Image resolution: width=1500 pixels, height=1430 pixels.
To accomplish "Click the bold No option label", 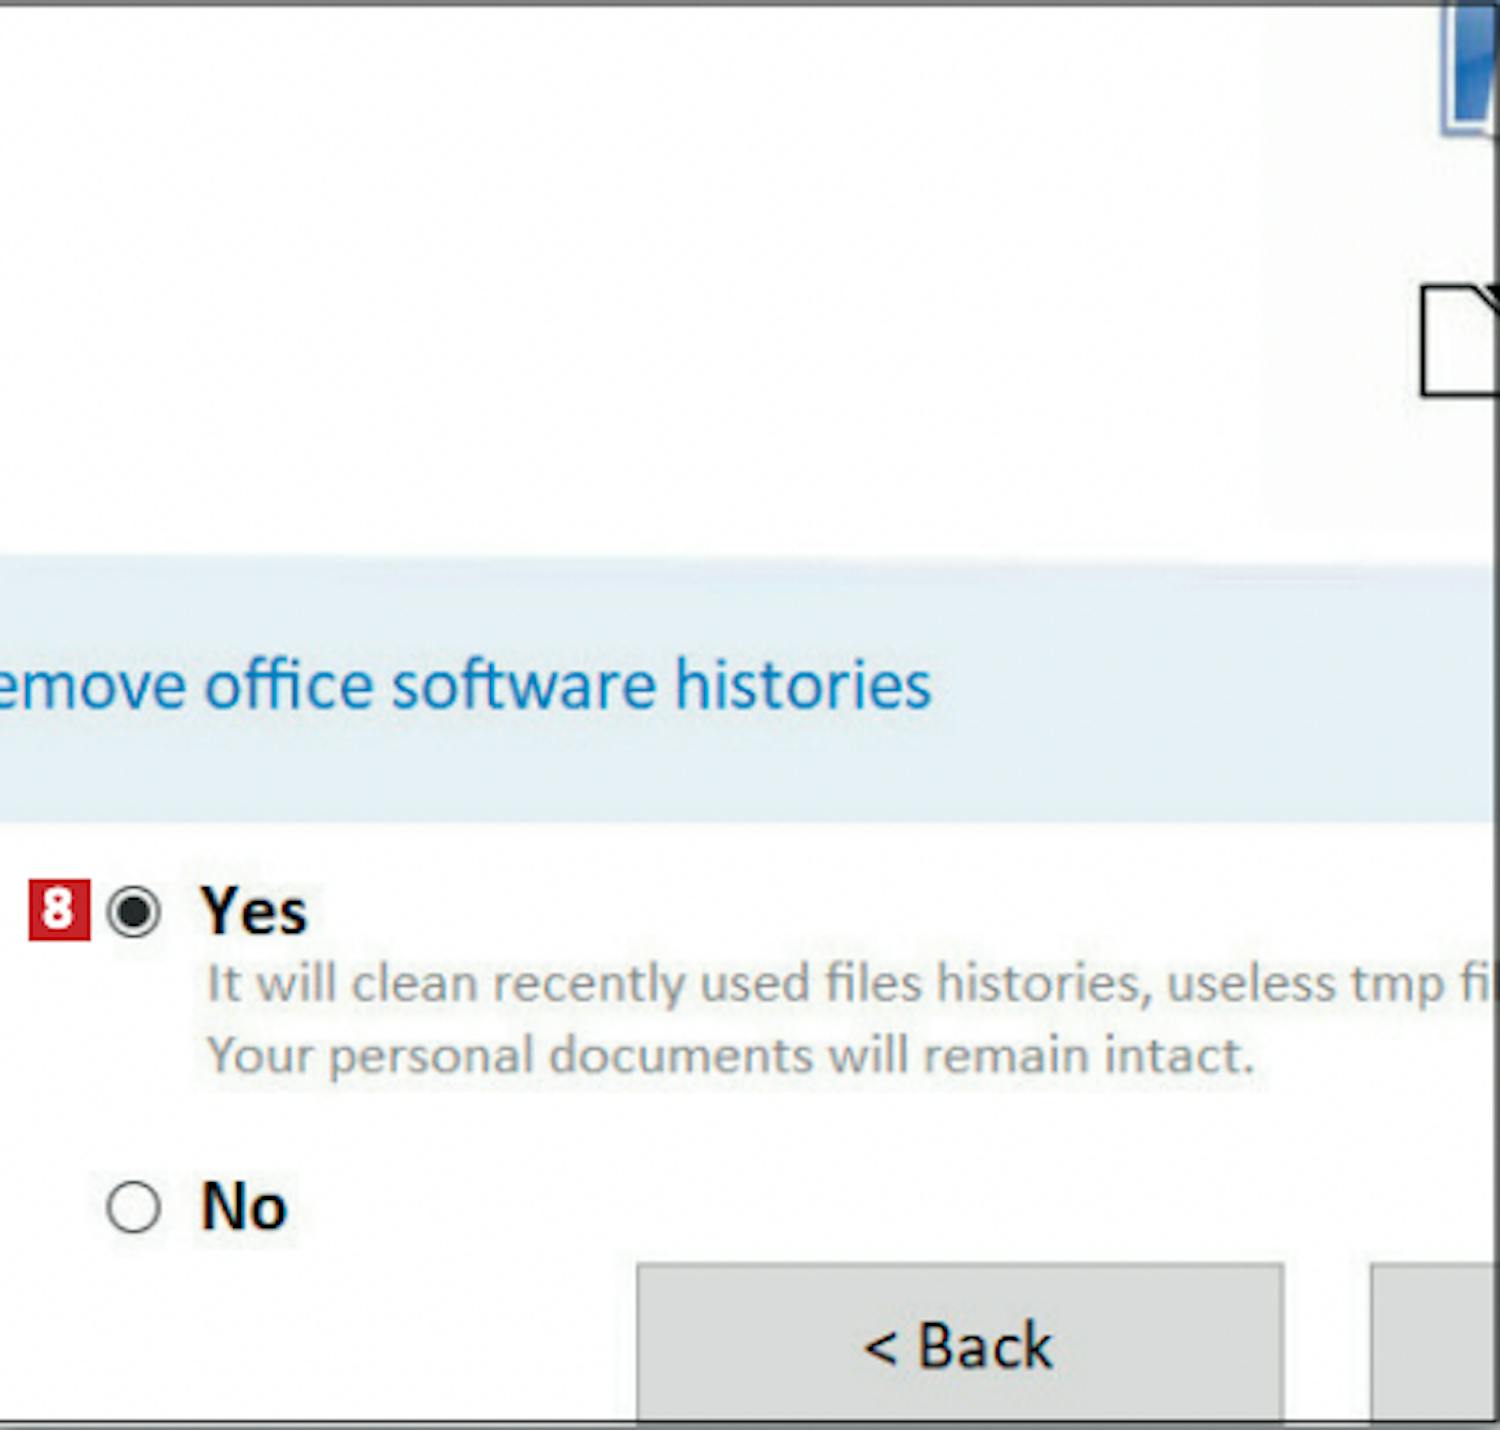I will point(244,1206).
